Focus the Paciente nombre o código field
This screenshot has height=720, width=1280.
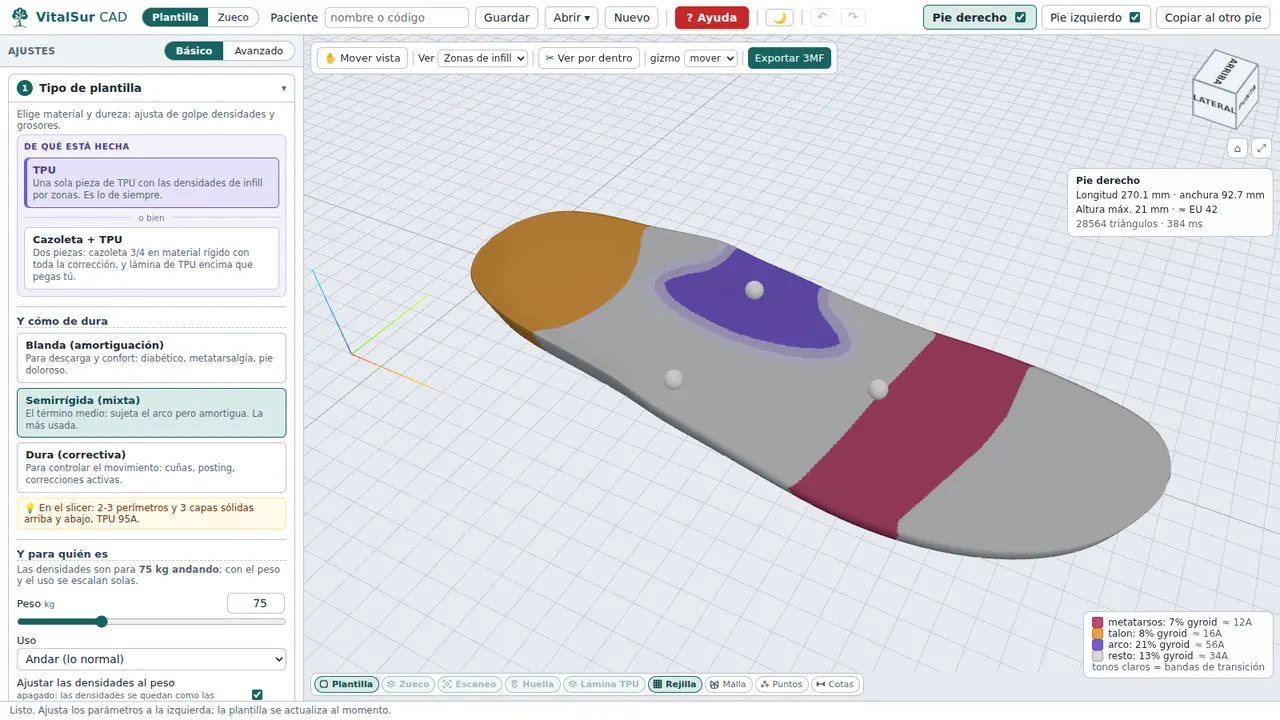397,17
